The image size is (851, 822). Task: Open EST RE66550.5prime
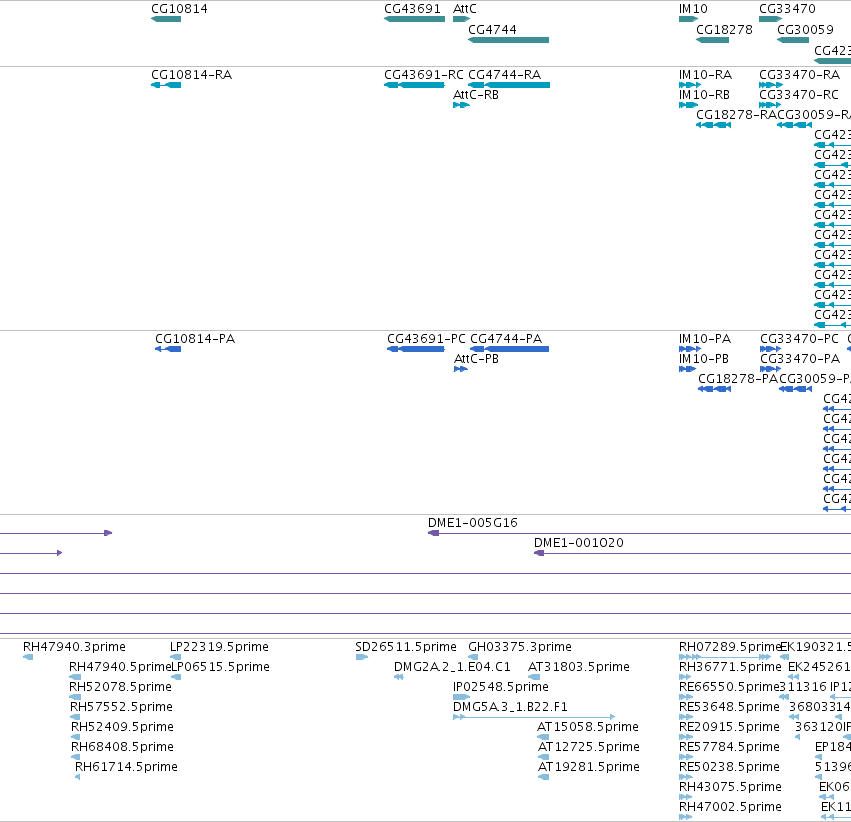[686, 697]
